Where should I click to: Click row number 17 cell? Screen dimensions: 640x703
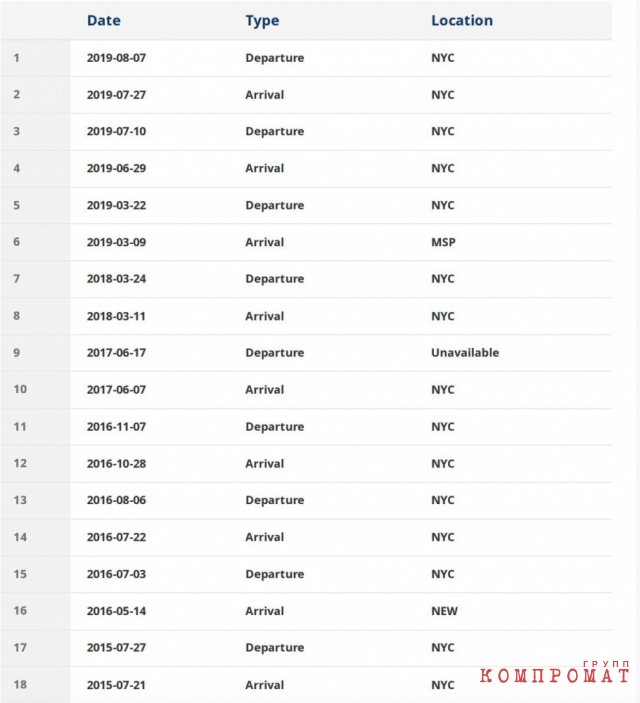point(20,648)
